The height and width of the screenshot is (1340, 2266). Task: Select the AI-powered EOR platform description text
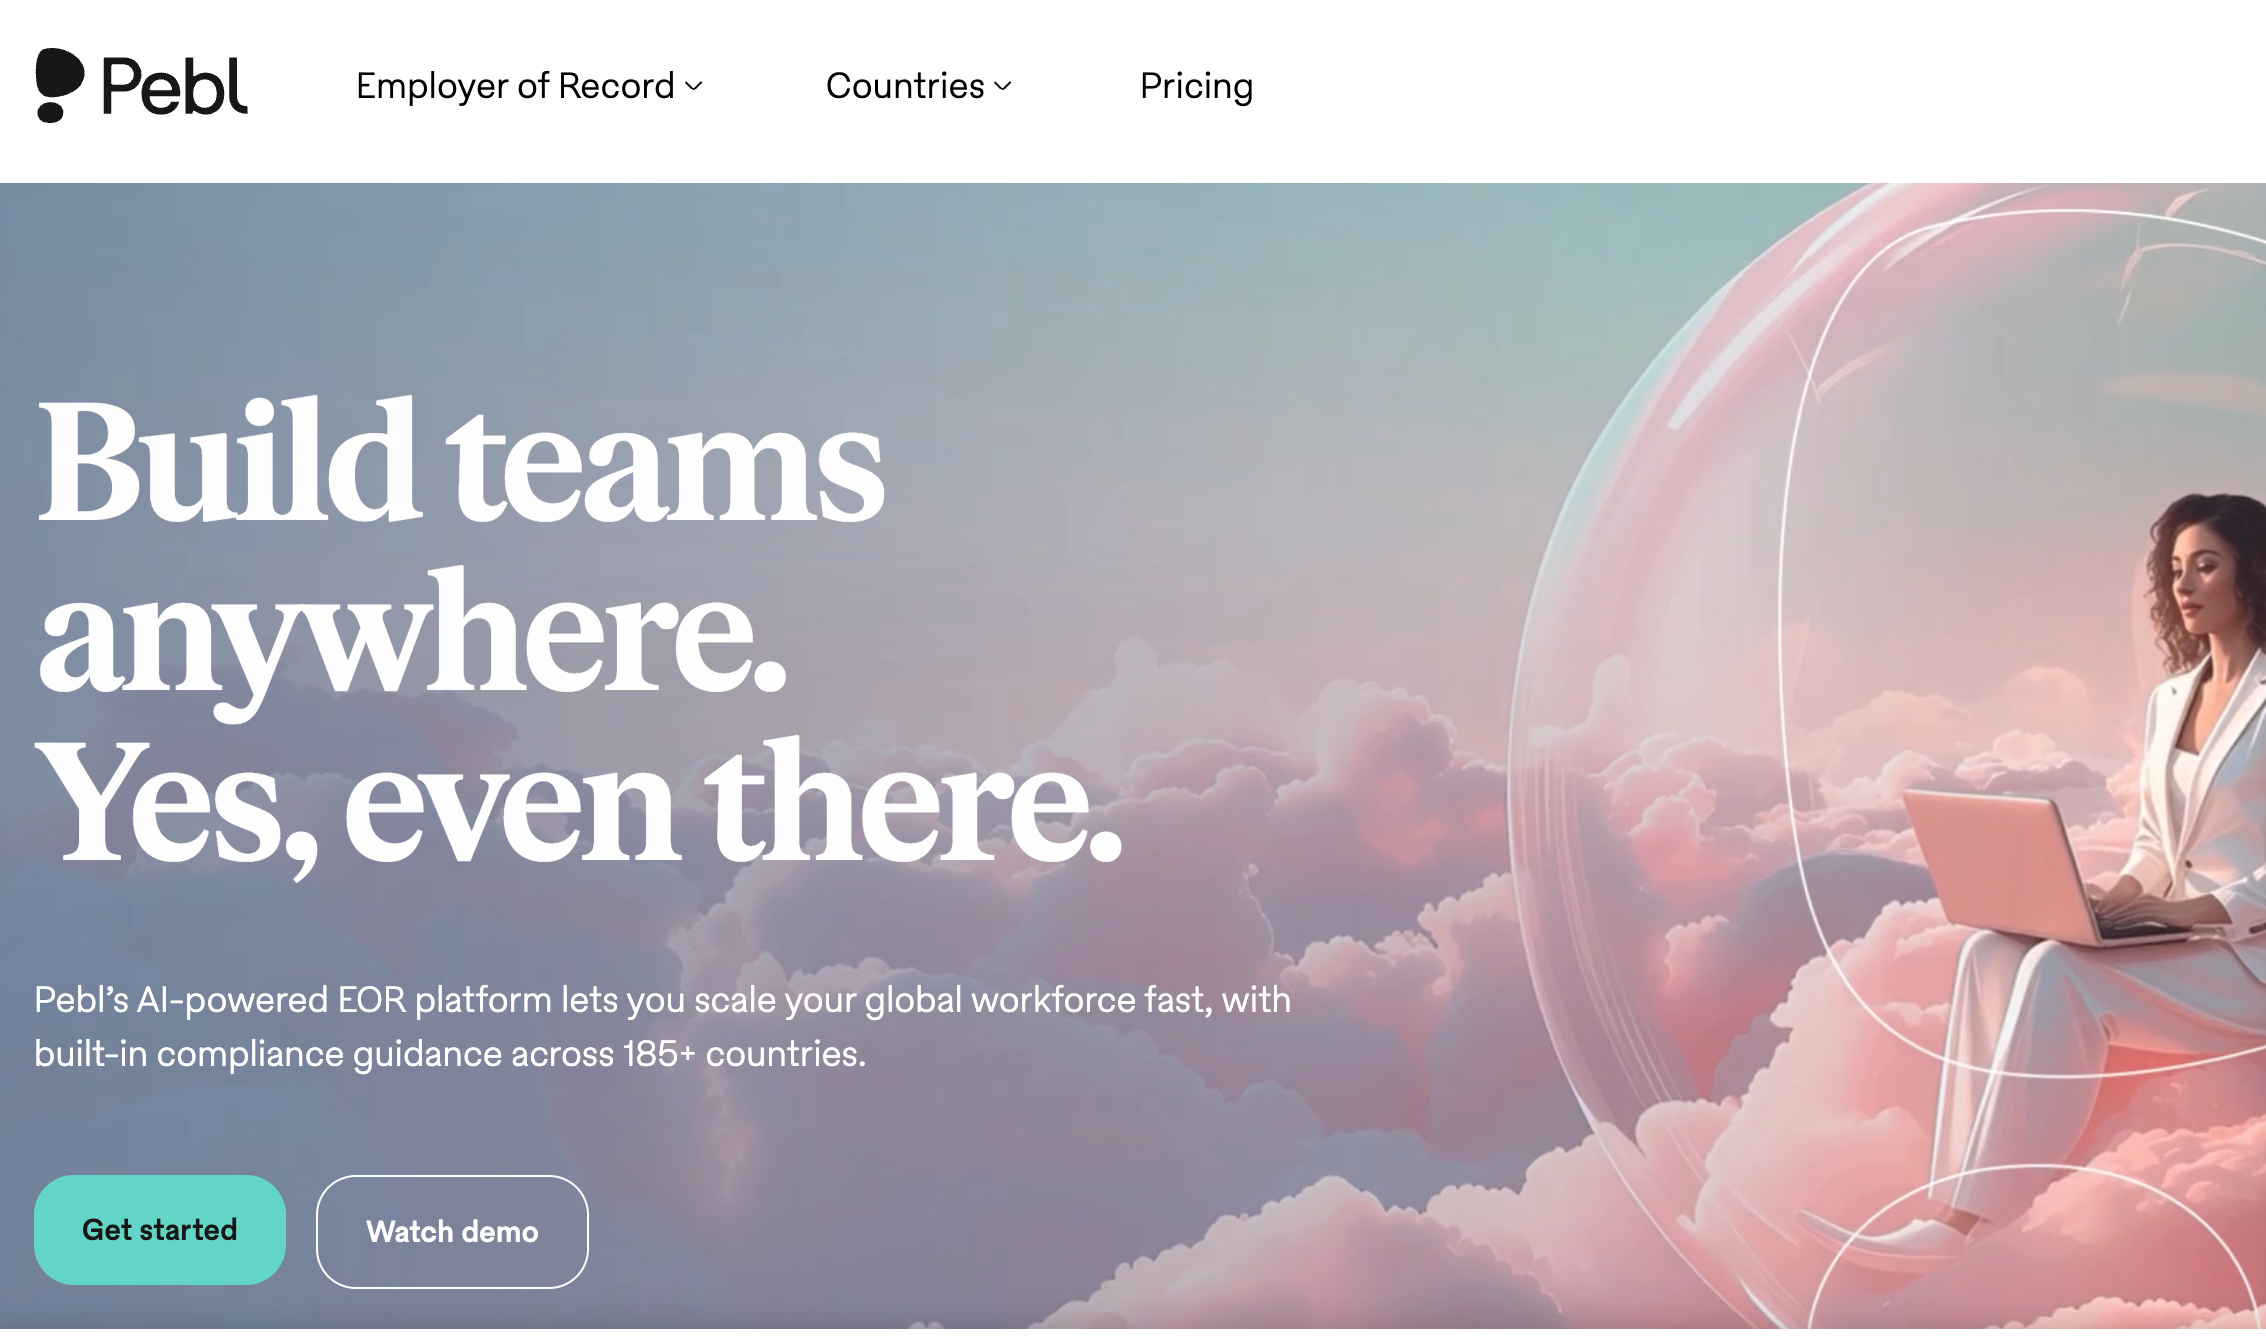662,1027
